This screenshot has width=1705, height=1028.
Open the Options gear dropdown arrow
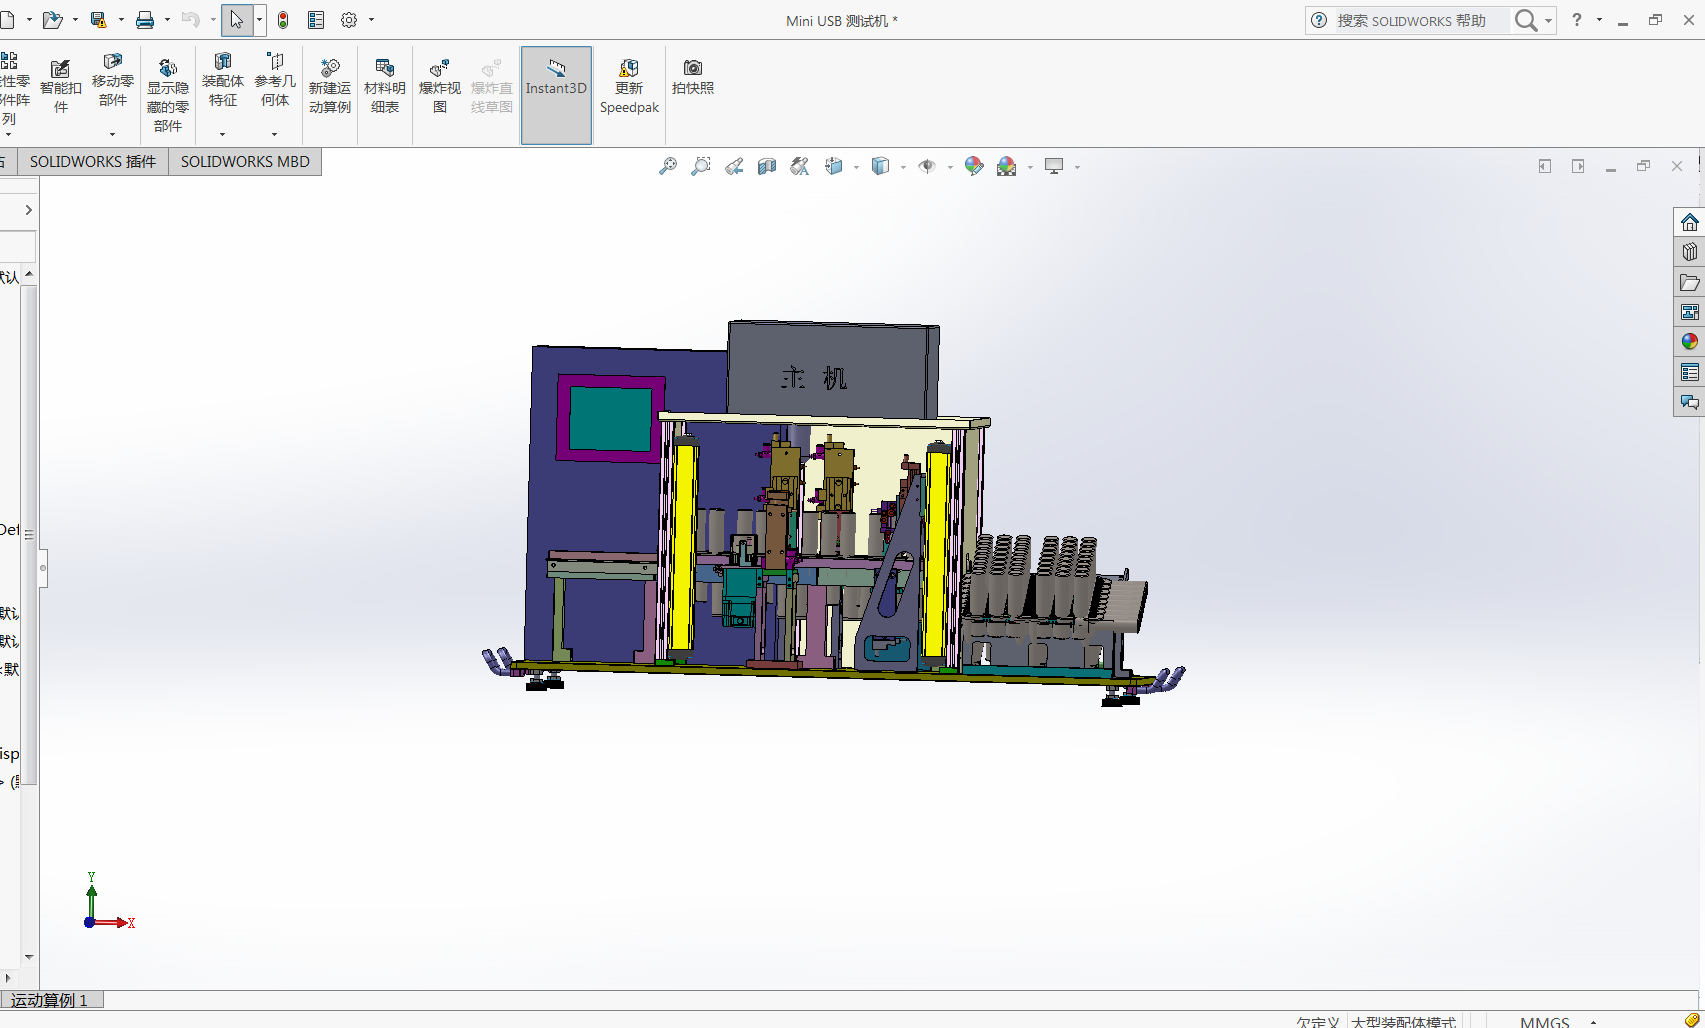372,20
